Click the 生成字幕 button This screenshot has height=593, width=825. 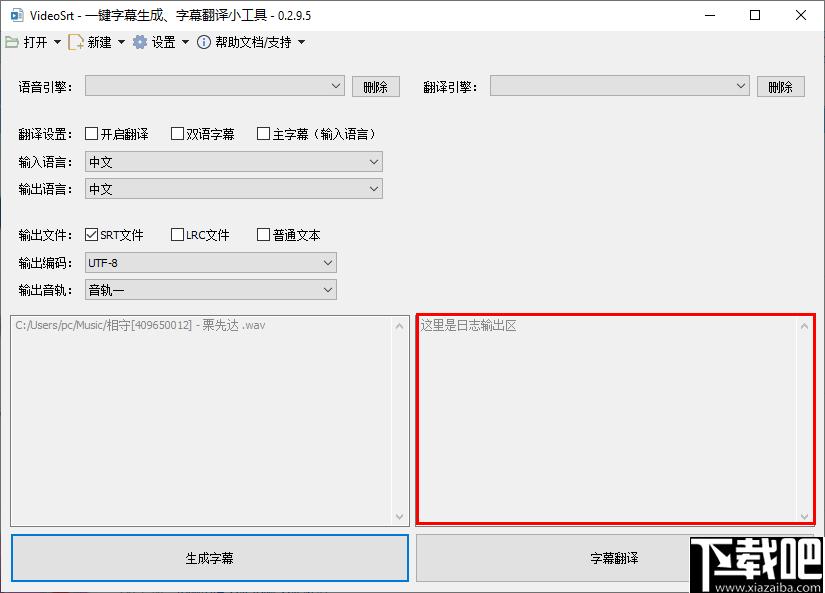click(210, 558)
